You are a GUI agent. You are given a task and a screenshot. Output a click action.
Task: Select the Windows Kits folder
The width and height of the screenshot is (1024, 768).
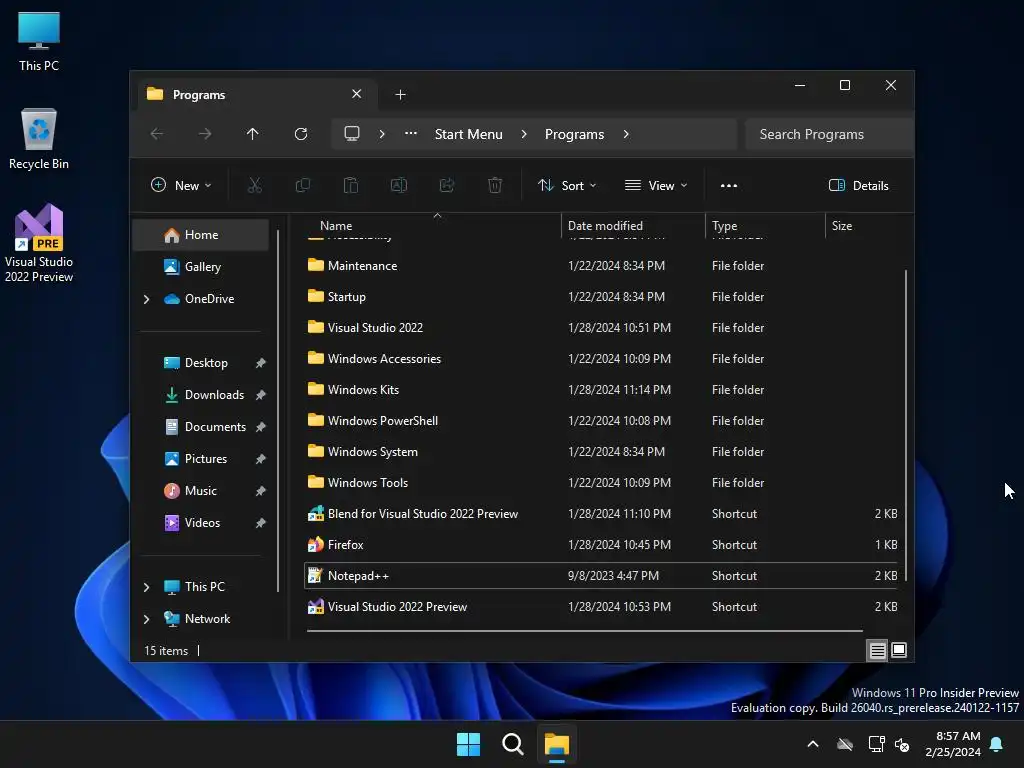601,390
